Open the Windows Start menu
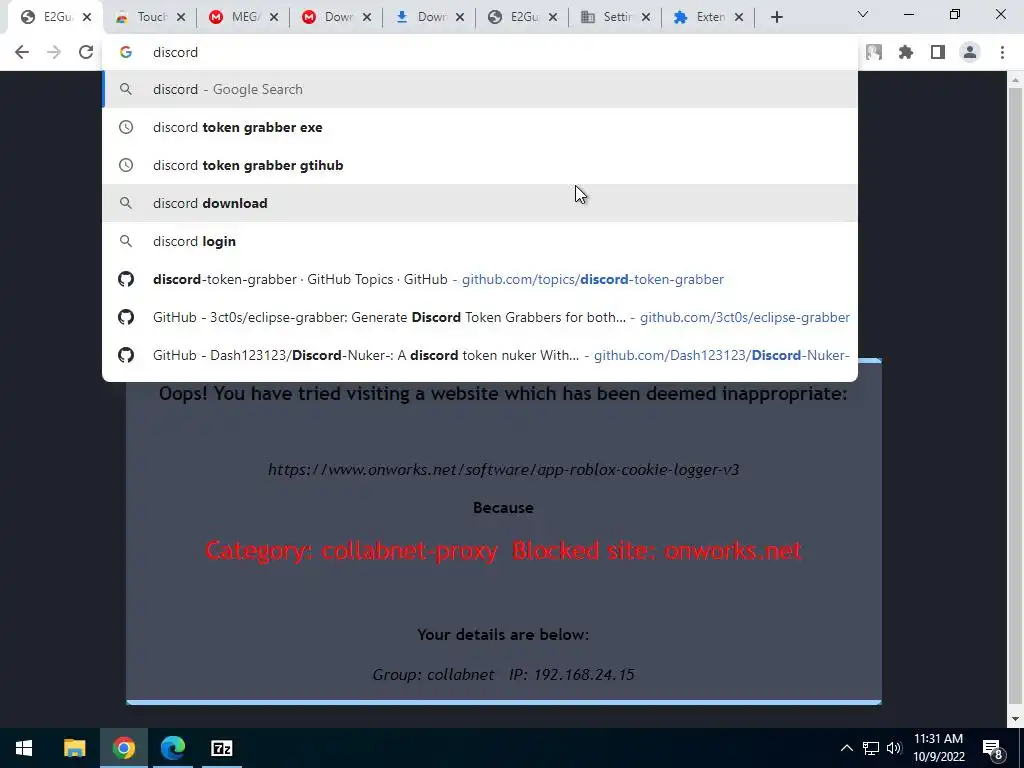This screenshot has height=768, width=1024. pyautogui.click(x=24, y=748)
